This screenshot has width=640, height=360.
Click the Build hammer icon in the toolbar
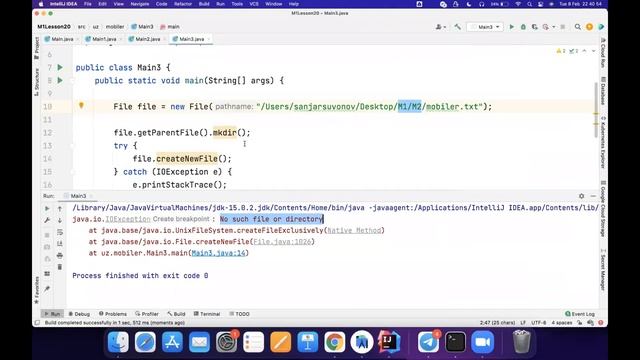pos(458,27)
